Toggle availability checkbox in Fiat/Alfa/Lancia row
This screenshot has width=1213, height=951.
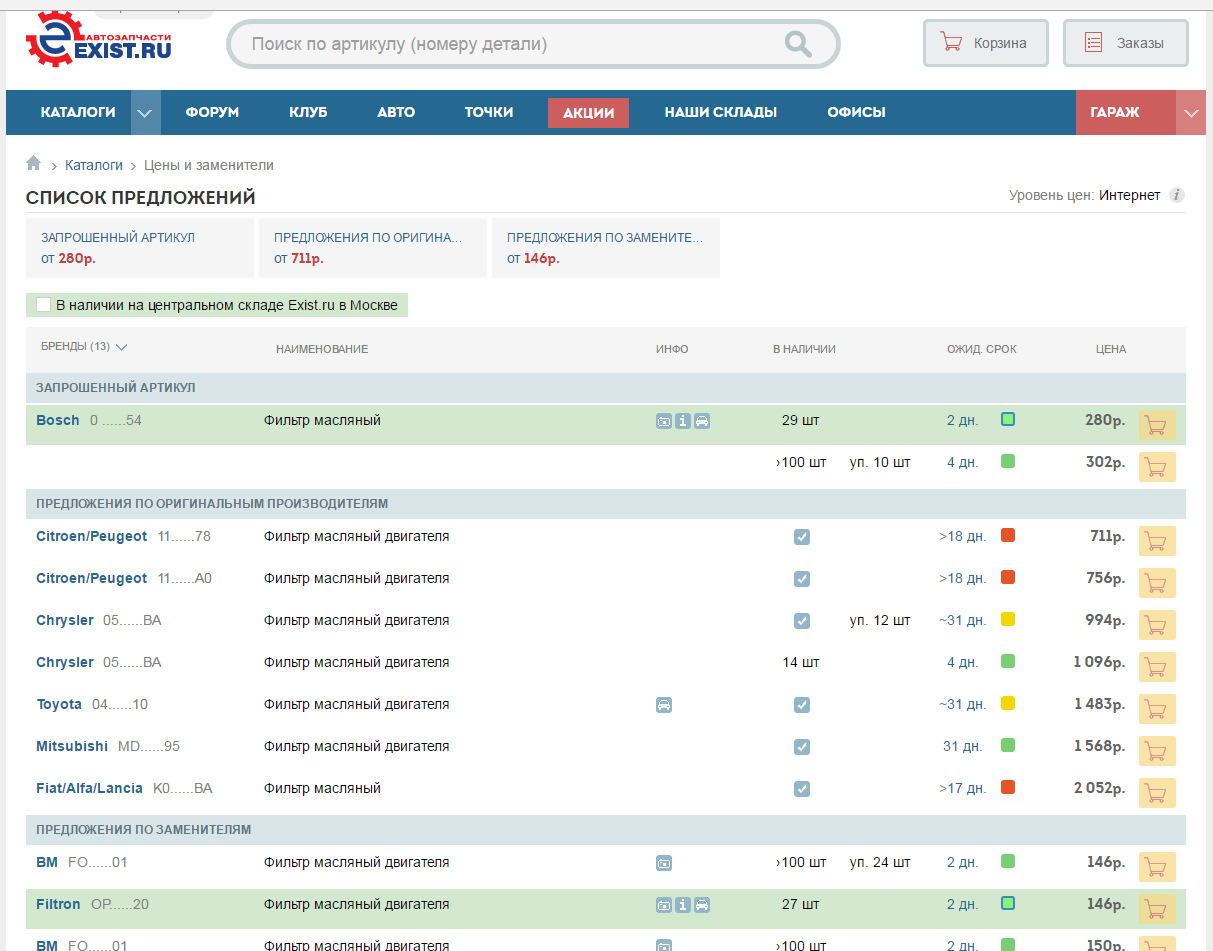802,789
